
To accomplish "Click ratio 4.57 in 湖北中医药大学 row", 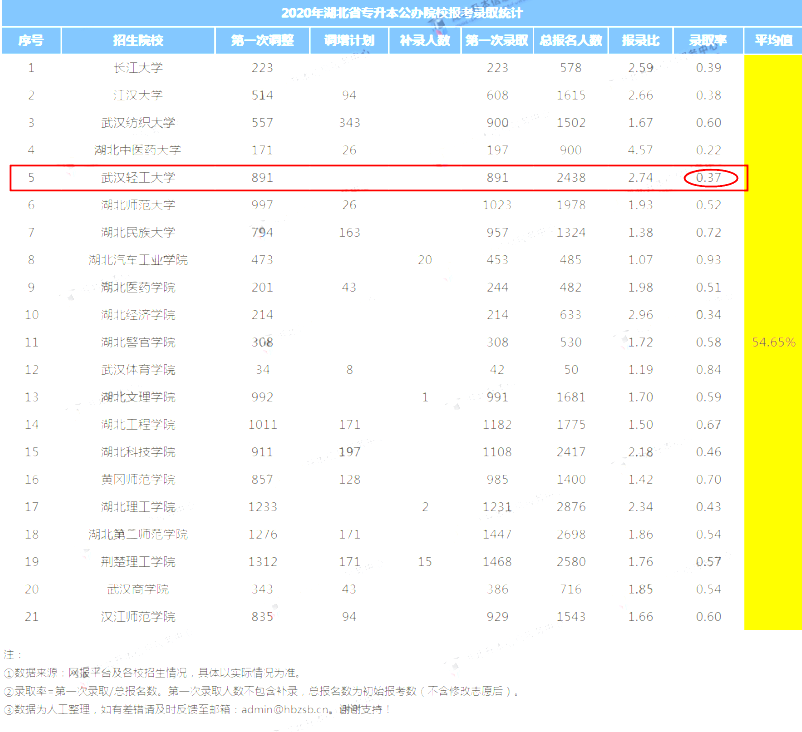I will coord(640,150).
